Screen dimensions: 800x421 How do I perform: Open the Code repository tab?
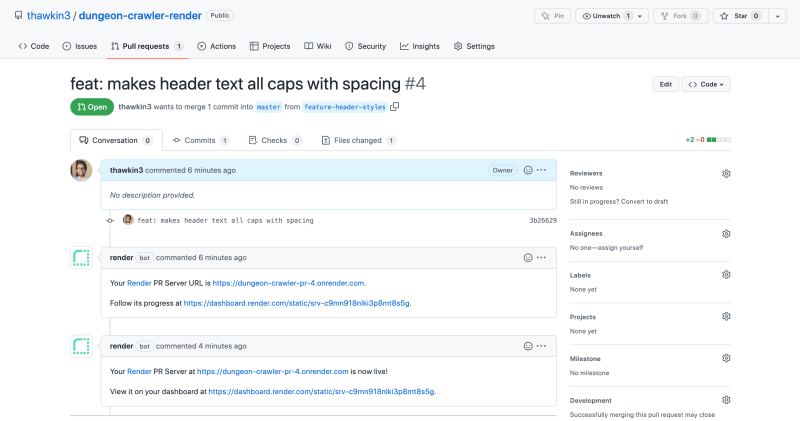[34, 46]
